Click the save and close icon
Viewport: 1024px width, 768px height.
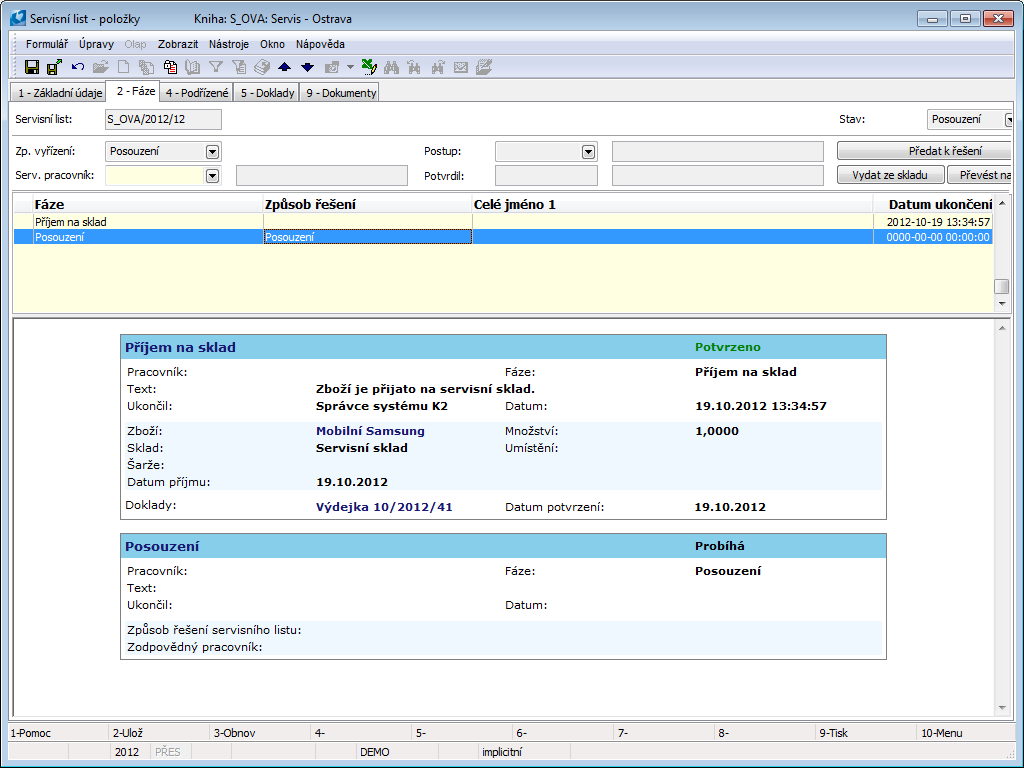[x=54, y=67]
